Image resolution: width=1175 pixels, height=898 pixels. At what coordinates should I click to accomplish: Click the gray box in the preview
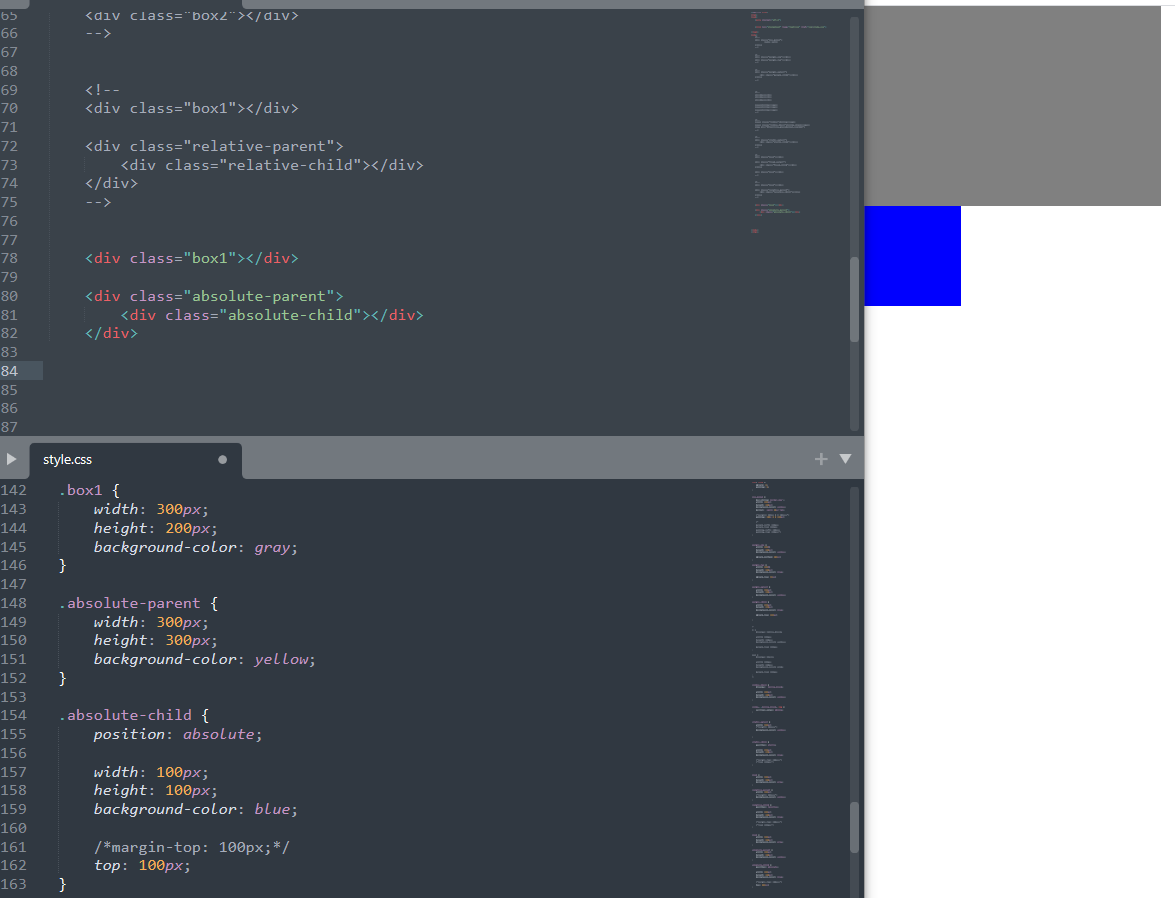pyautogui.click(x=1012, y=106)
